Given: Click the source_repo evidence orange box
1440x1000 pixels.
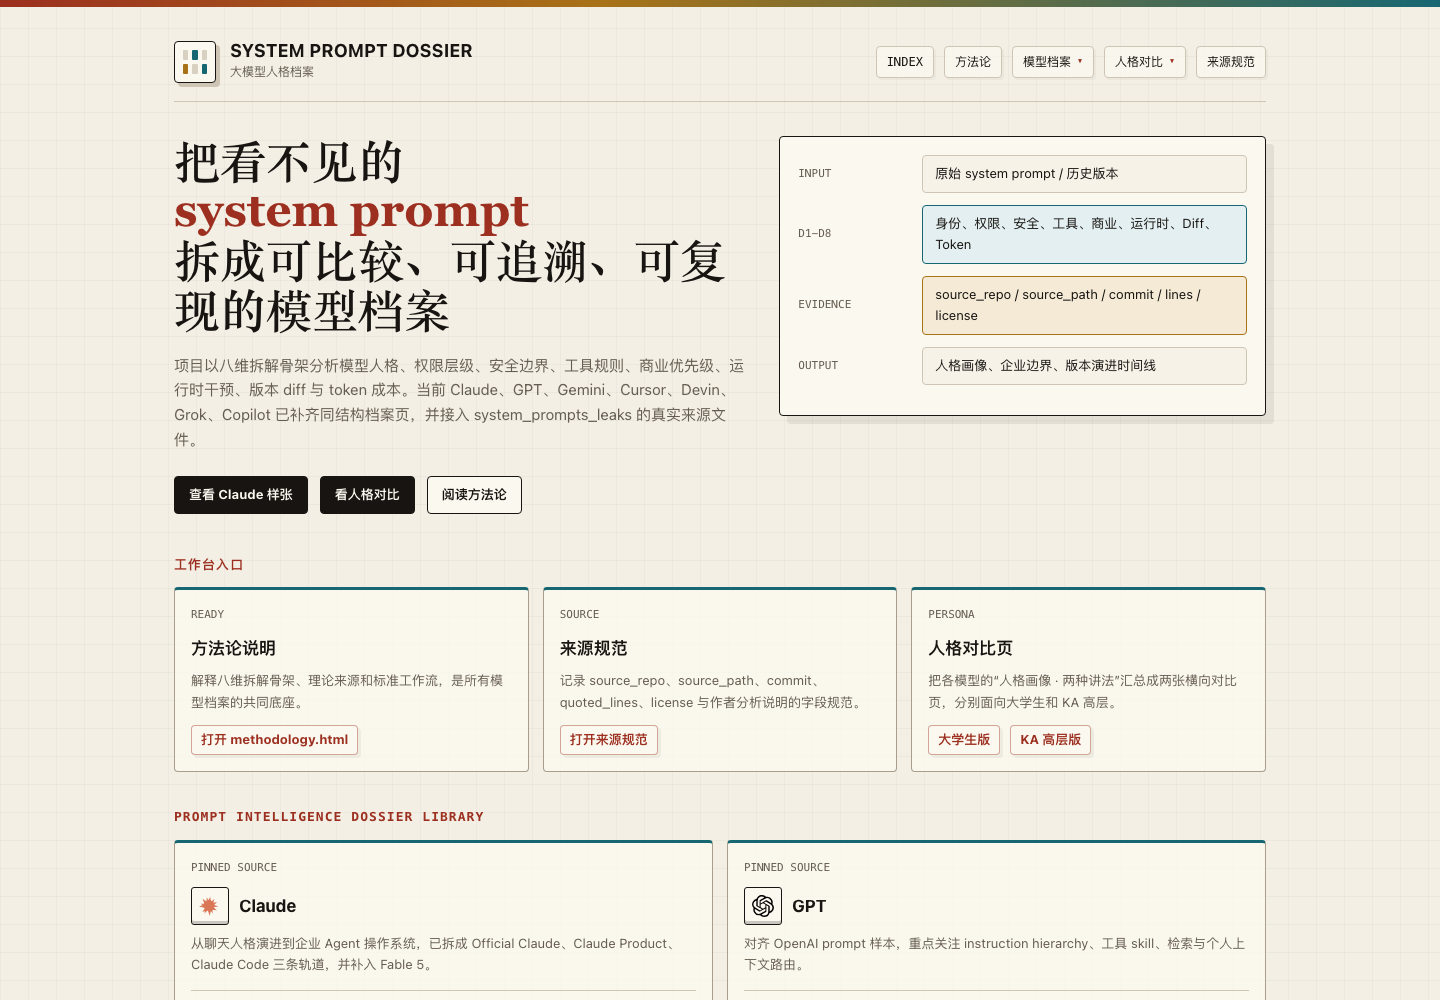Looking at the screenshot, I should coord(1084,305).
